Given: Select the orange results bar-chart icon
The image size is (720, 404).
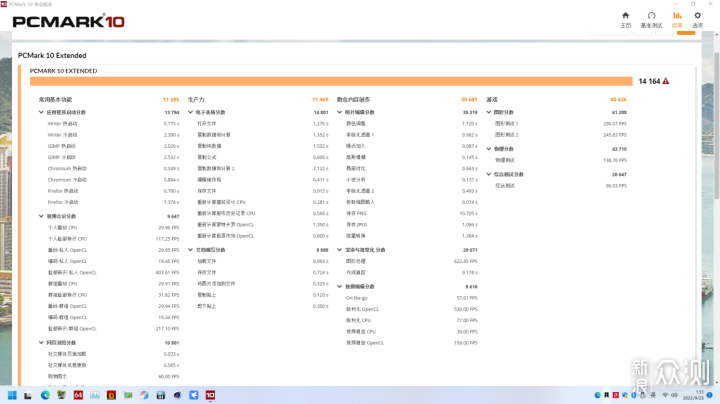Looking at the screenshot, I should coord(677,16).
